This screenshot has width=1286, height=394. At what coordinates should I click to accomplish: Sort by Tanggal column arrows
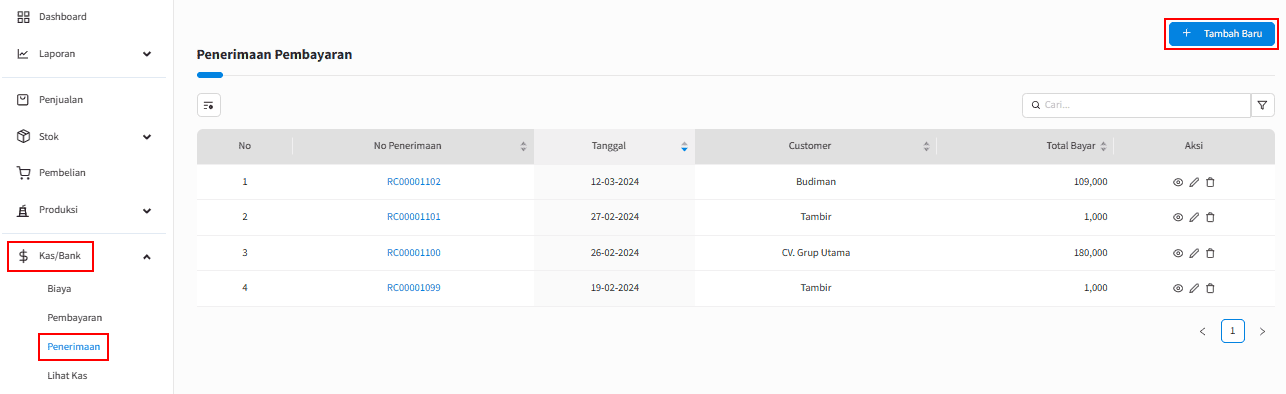(684, 146)
